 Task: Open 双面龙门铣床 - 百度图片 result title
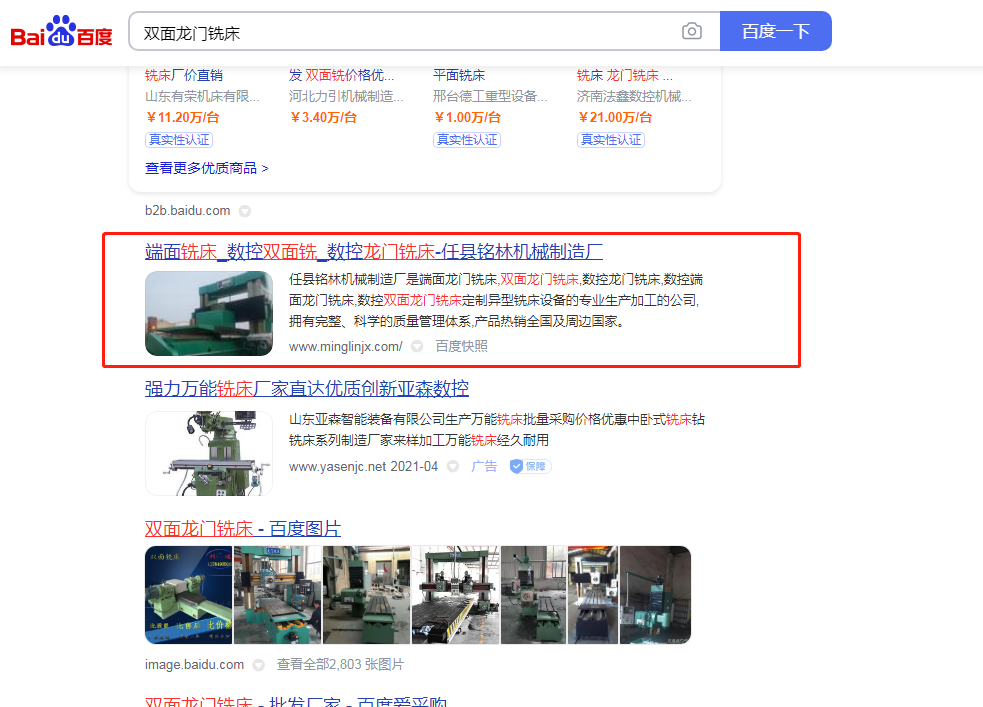coord(243,529)
